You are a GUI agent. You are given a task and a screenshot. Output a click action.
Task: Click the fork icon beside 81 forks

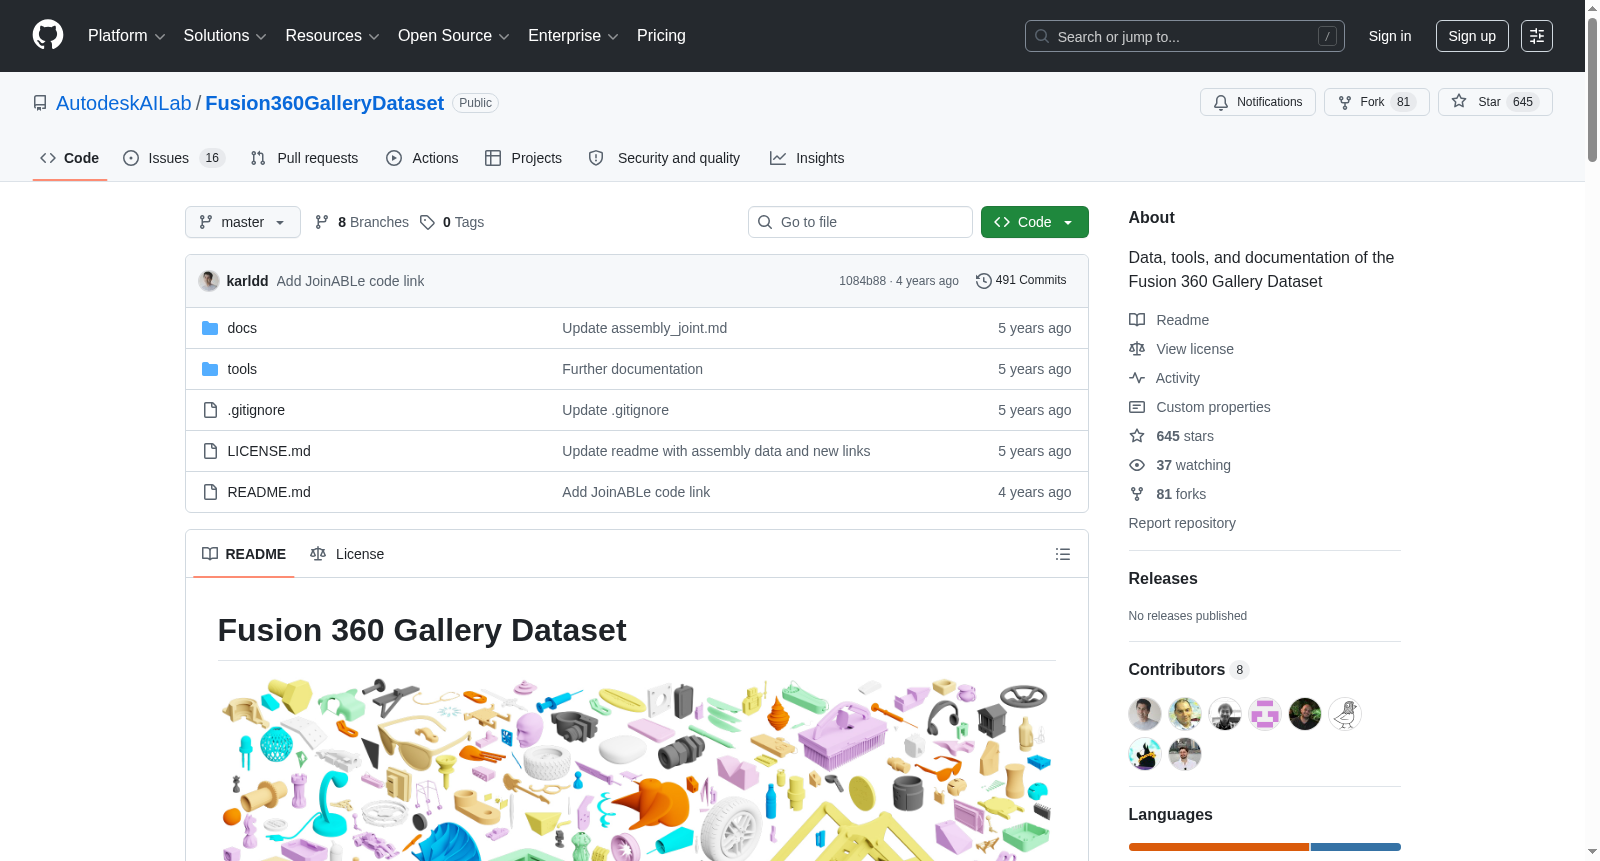(1137, 494)
